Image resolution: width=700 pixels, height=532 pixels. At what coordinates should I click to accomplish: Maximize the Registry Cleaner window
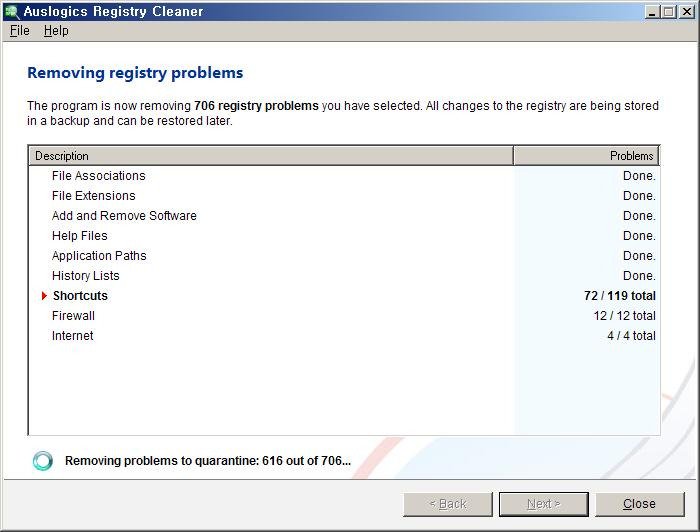coord(668,12)
